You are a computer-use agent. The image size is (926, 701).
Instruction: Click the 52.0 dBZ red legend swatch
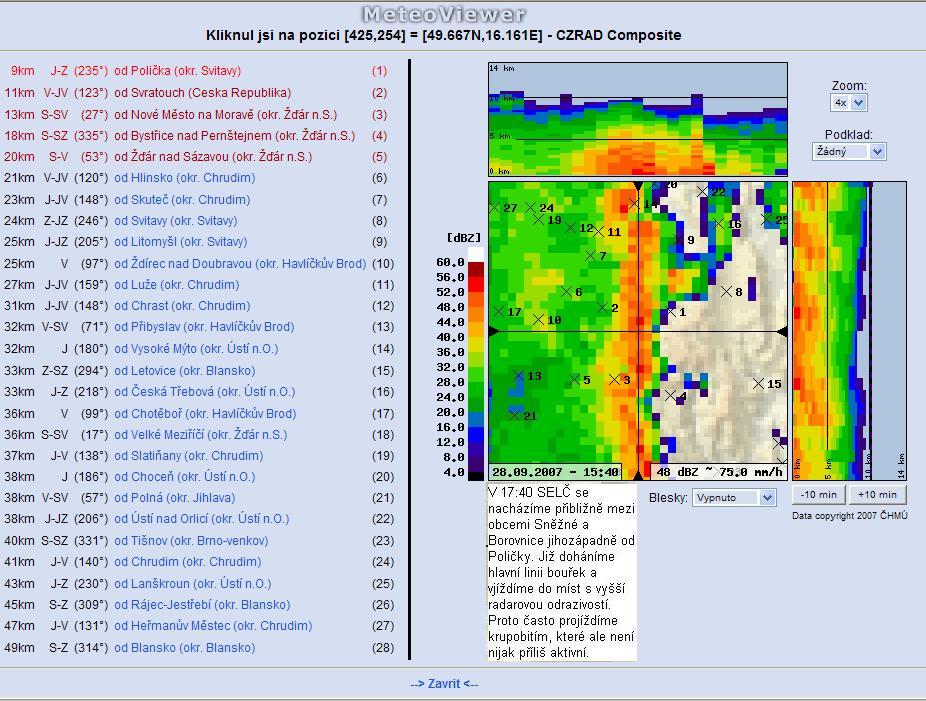point(476,285)
